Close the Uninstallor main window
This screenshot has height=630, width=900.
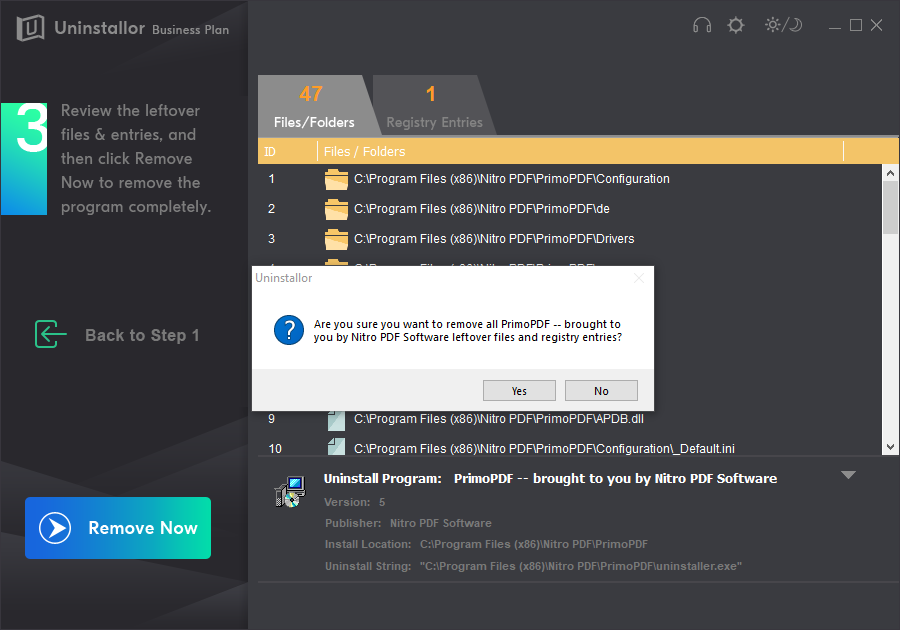pyautogui.click(x=876, y=25)
